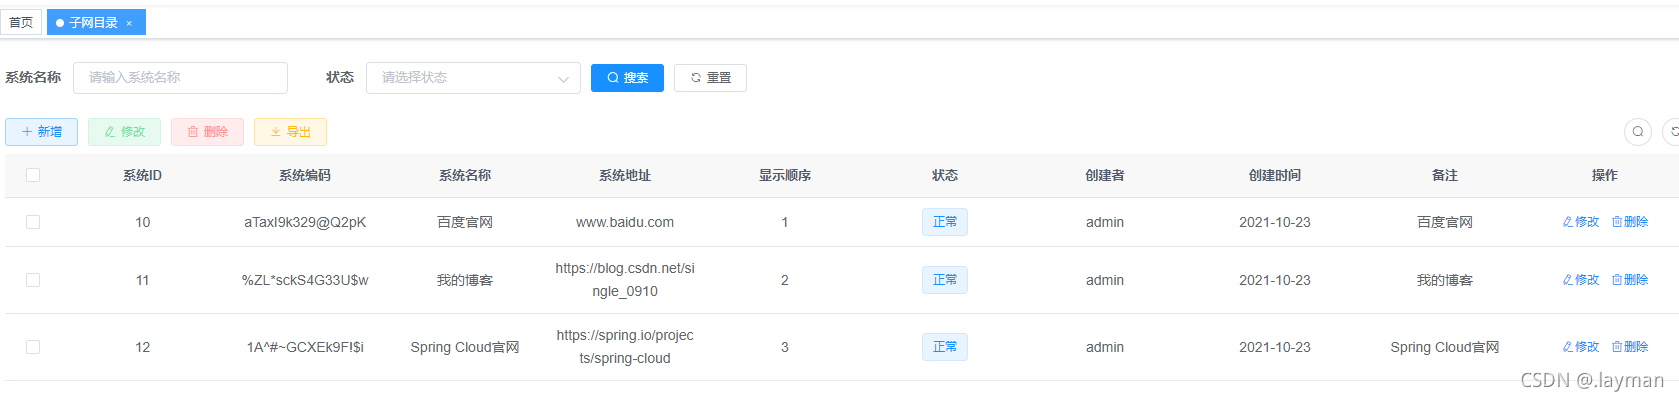Switch to the 首页 tab
The image size is (1679, 401).
tap(21, 22)
